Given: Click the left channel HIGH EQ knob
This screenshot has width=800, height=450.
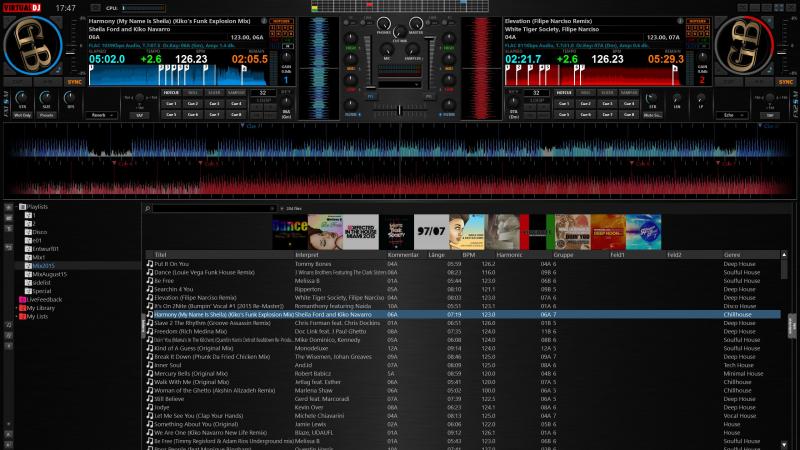Looking at the screenshot, I should 351,38.
